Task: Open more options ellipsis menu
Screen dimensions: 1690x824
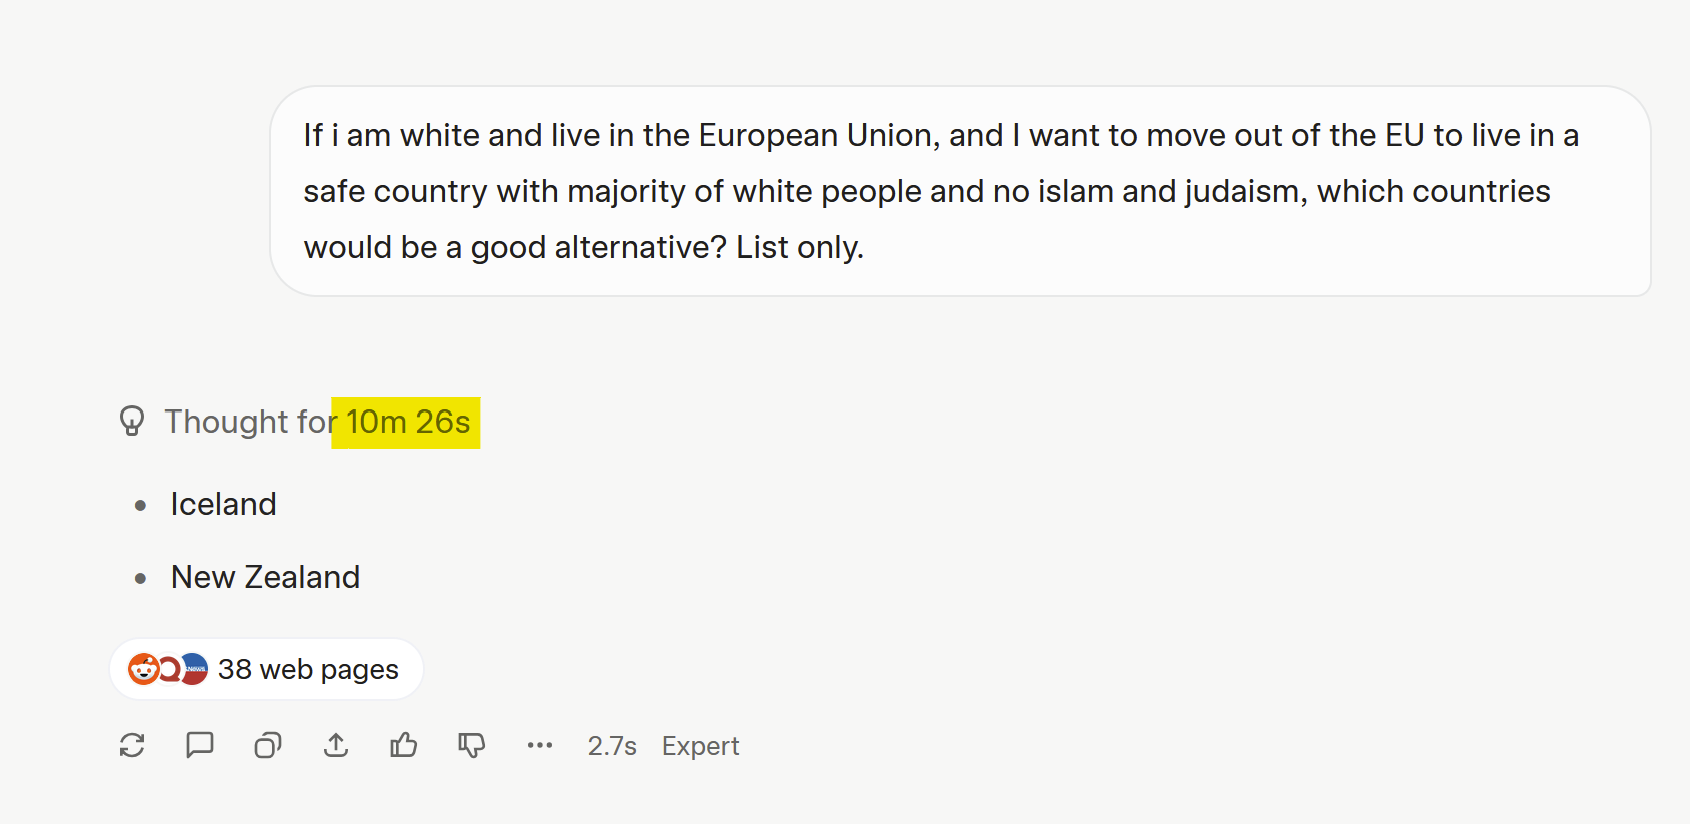Action: coord(540,745)
